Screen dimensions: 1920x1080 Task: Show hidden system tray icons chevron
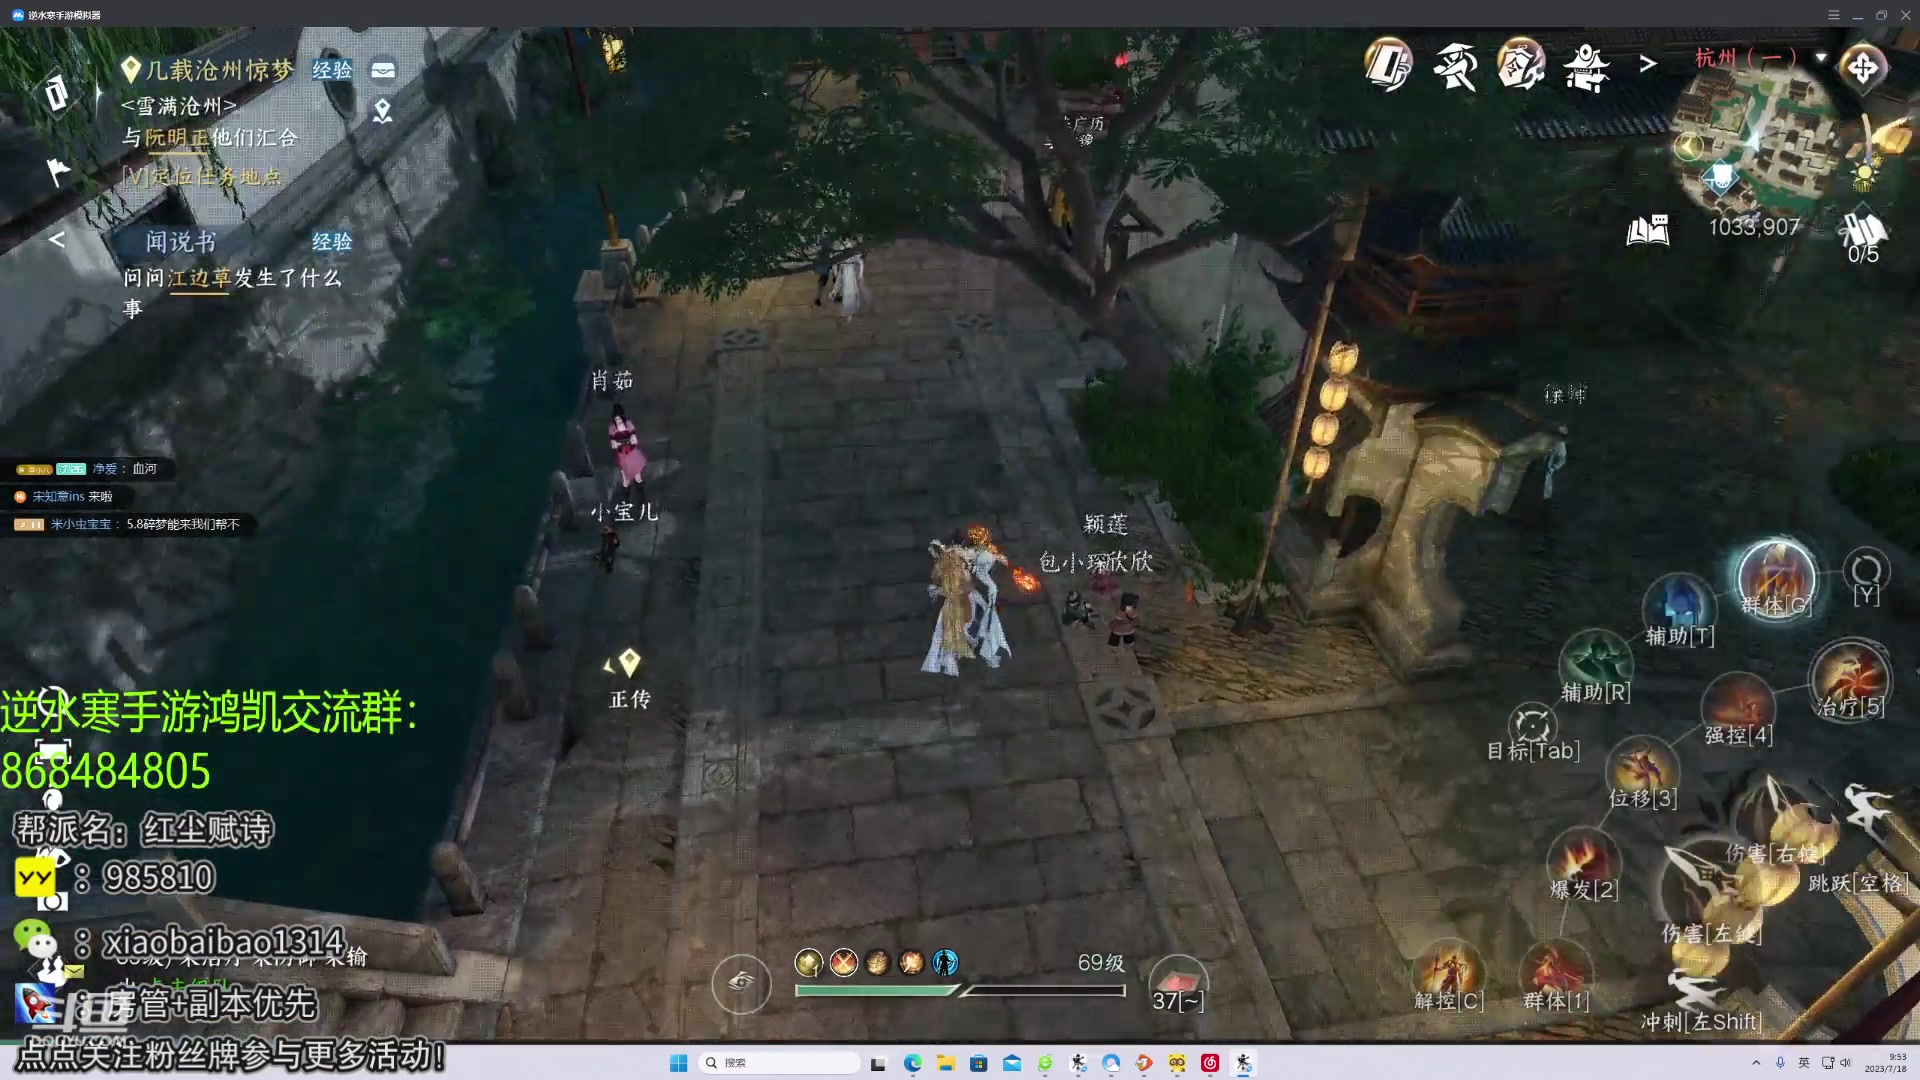(1756, 1063)
